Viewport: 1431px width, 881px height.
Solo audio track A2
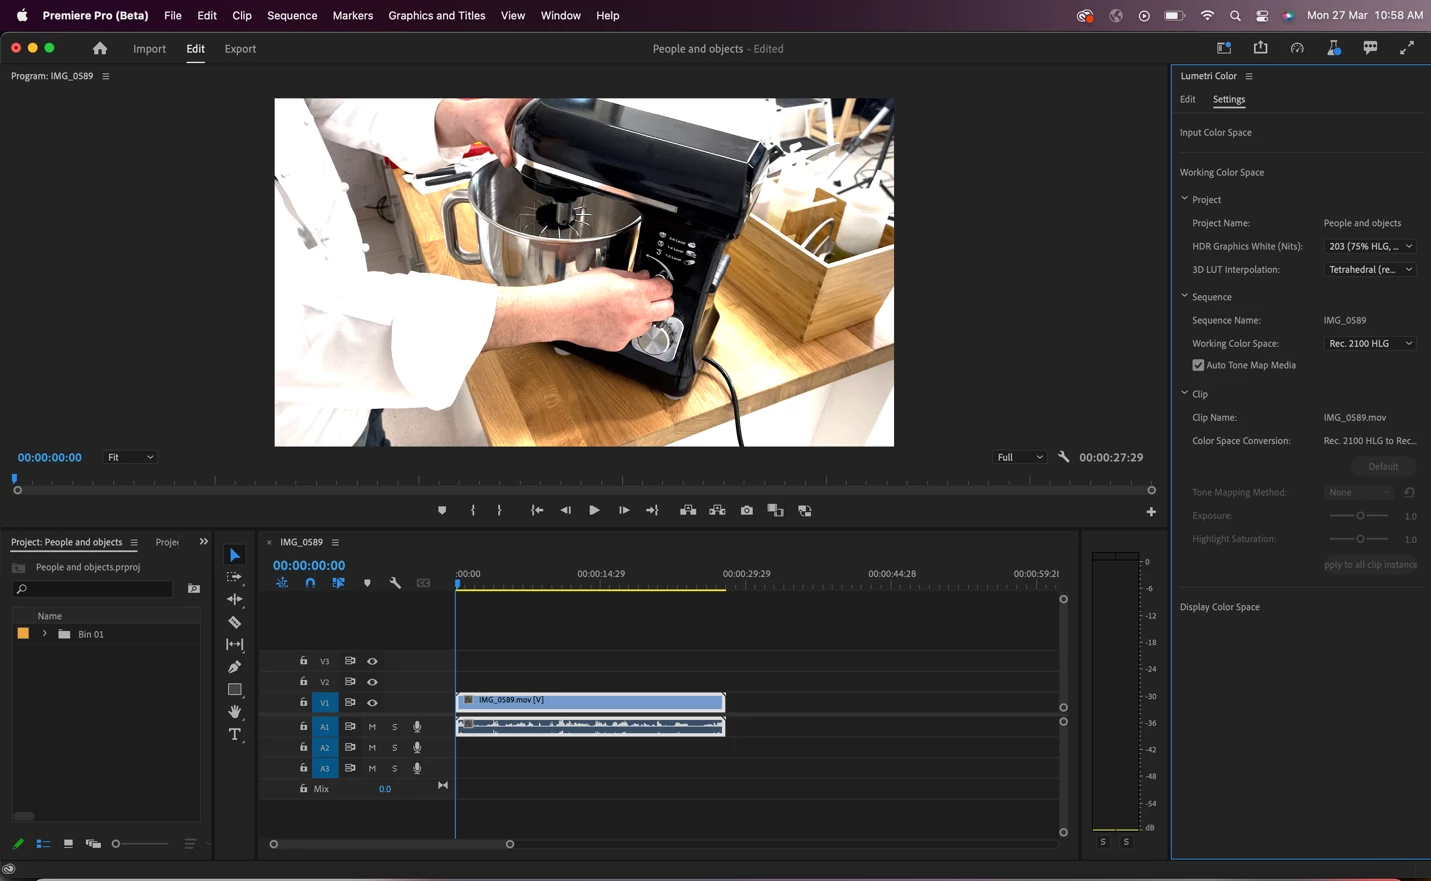[394, 748]
